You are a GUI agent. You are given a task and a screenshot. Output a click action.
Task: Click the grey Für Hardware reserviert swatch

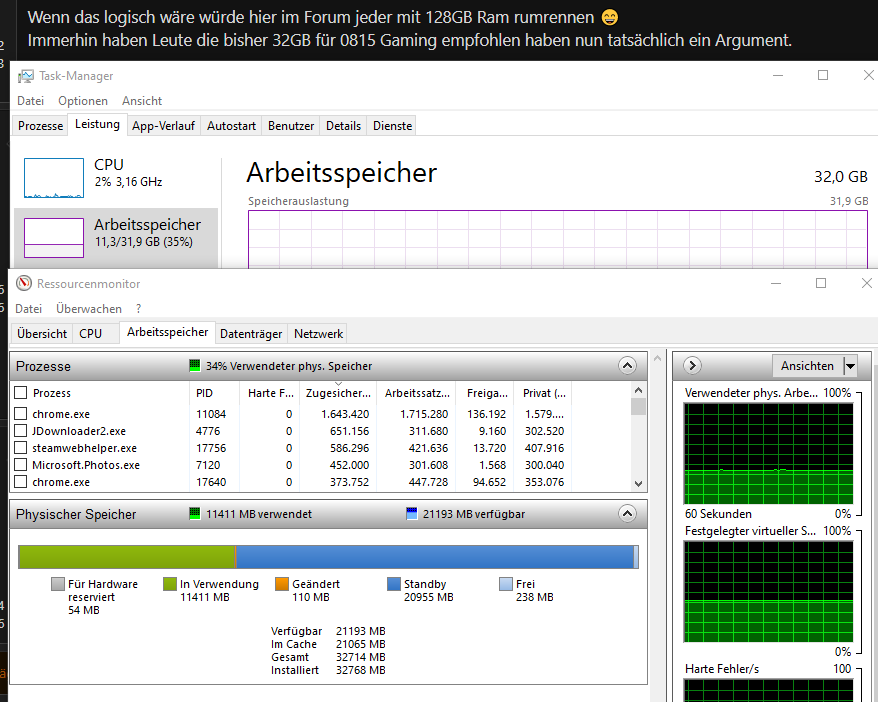pos(58,584)
